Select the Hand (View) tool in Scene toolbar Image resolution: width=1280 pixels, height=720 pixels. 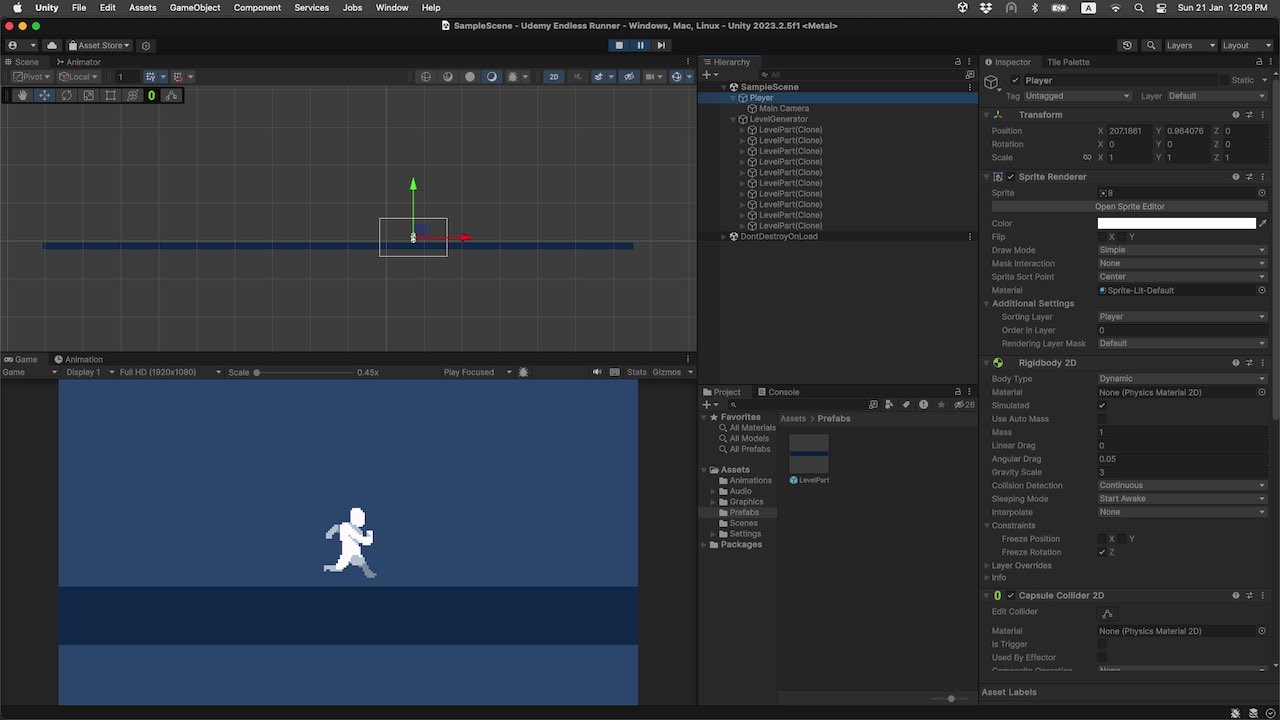coord(23,96)
